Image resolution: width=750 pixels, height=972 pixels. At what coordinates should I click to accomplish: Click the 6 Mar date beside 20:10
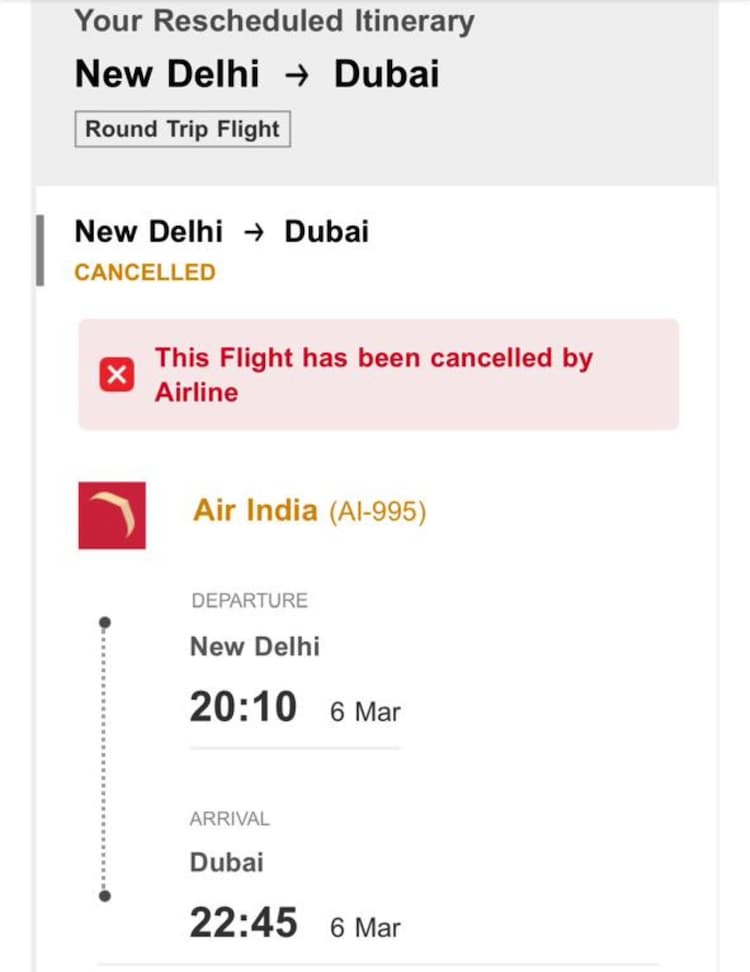click(x=365, y=712)
